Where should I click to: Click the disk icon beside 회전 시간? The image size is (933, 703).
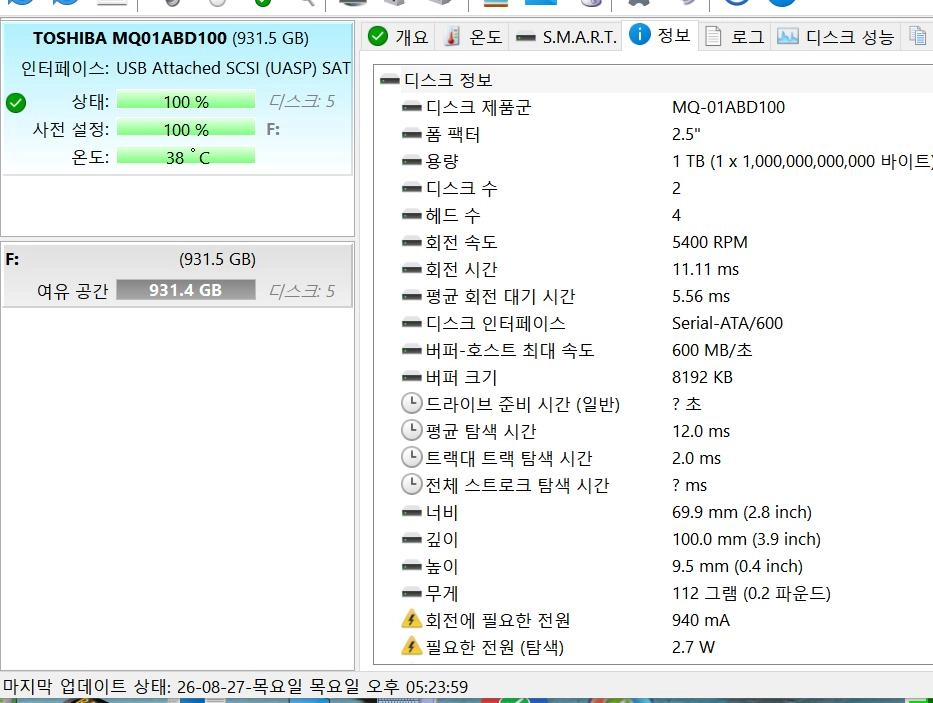(x=411, y=270)
